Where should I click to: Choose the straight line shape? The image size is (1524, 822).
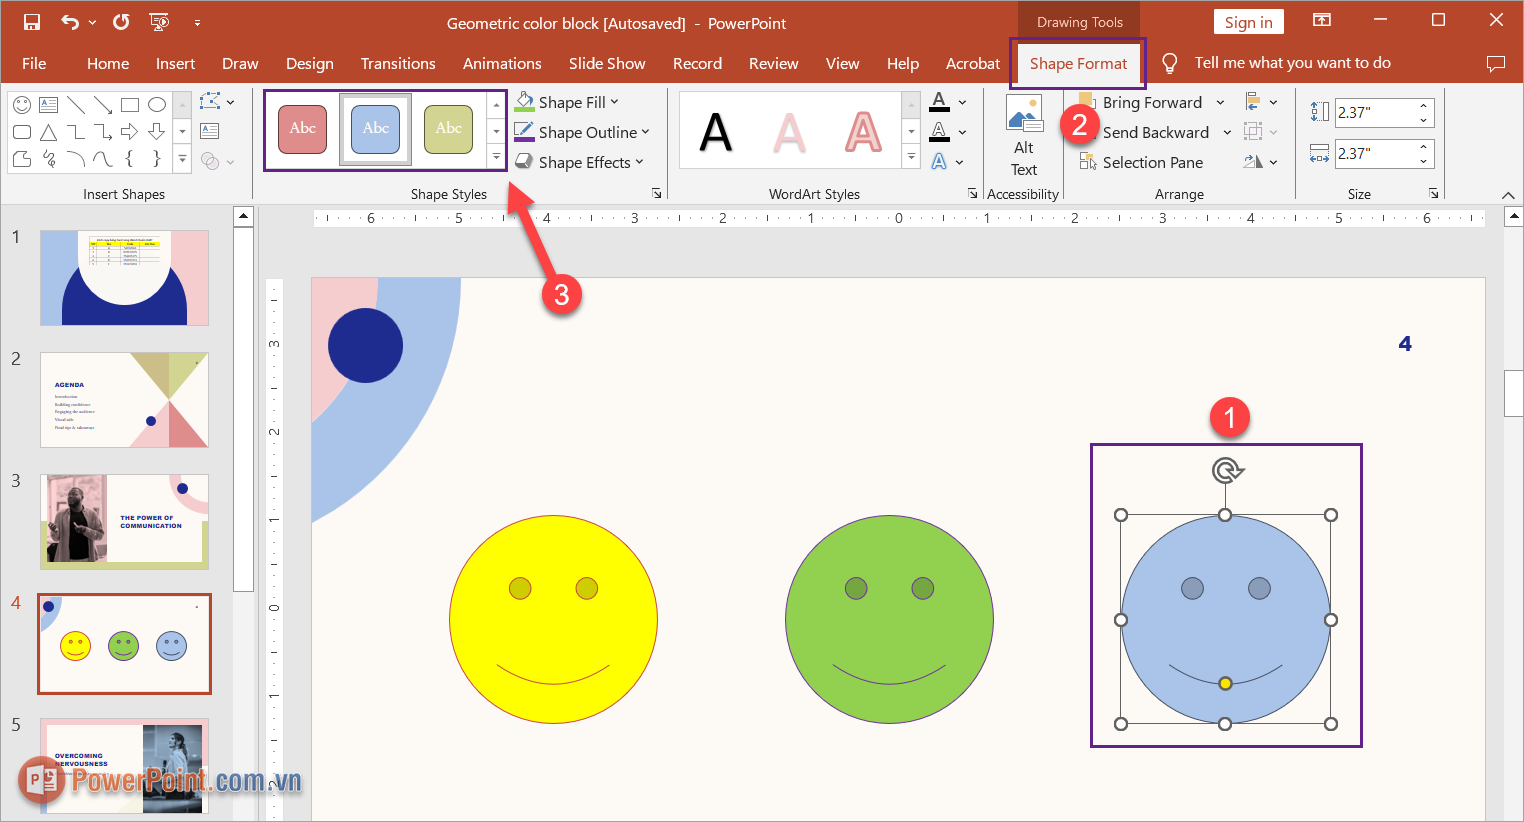[76, 104]
